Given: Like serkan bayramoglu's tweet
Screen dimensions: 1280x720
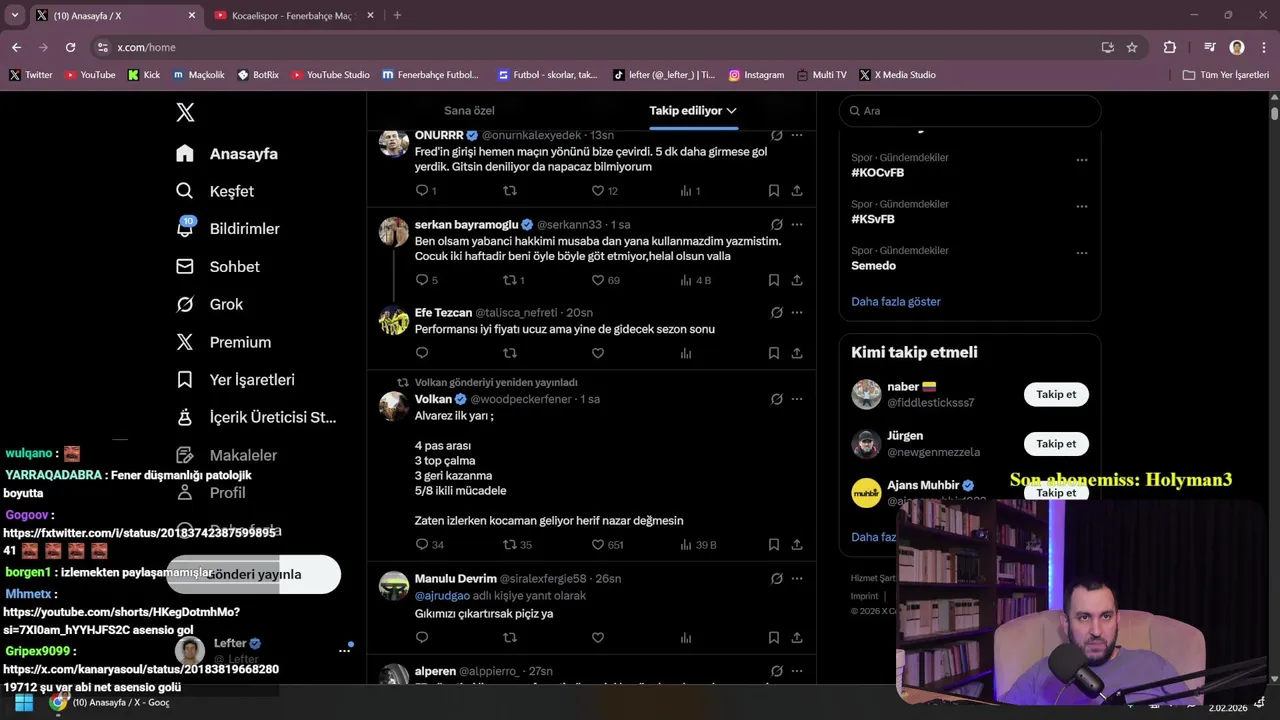Looking at the screenshot, I should point(598,280).
